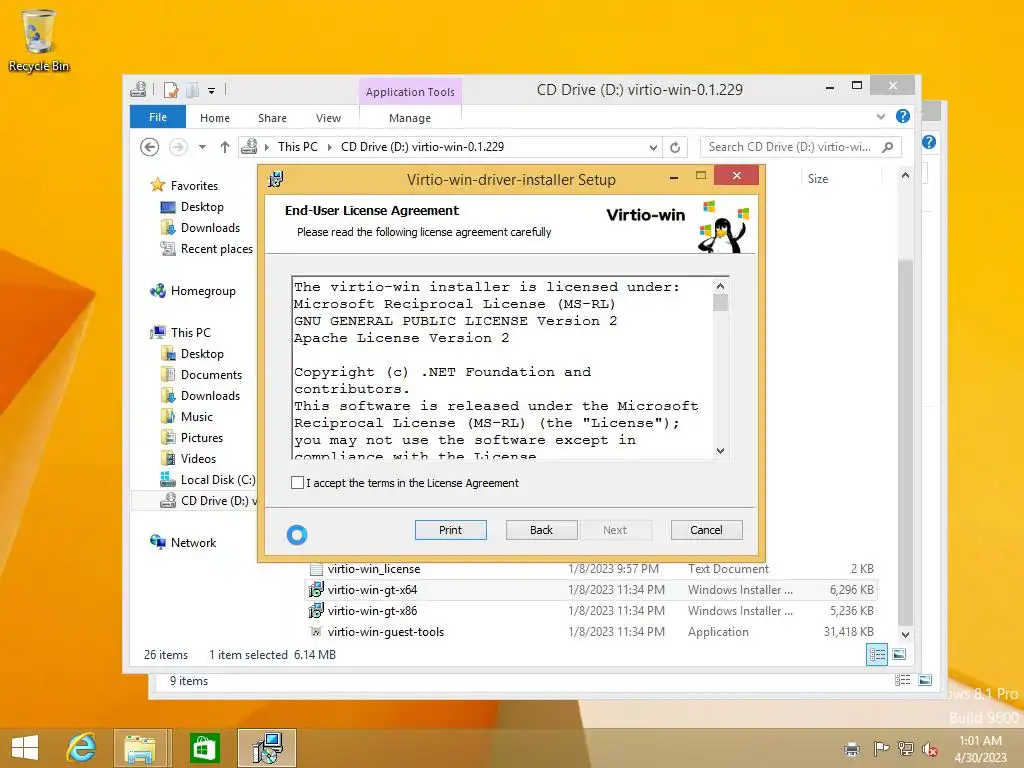Switch to Large icons view layout
This screenshot has width=1024, height=768.
pos(899,654)
